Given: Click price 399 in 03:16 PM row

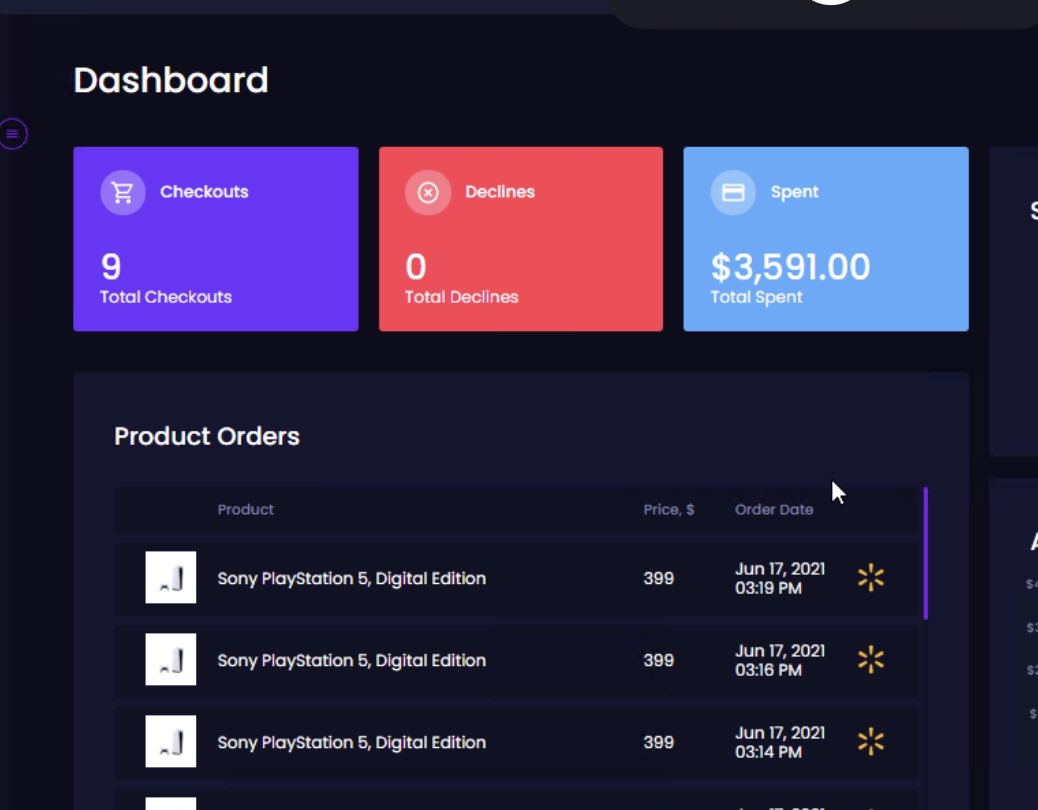Looking at the screenshot, I should coord(659,660).
